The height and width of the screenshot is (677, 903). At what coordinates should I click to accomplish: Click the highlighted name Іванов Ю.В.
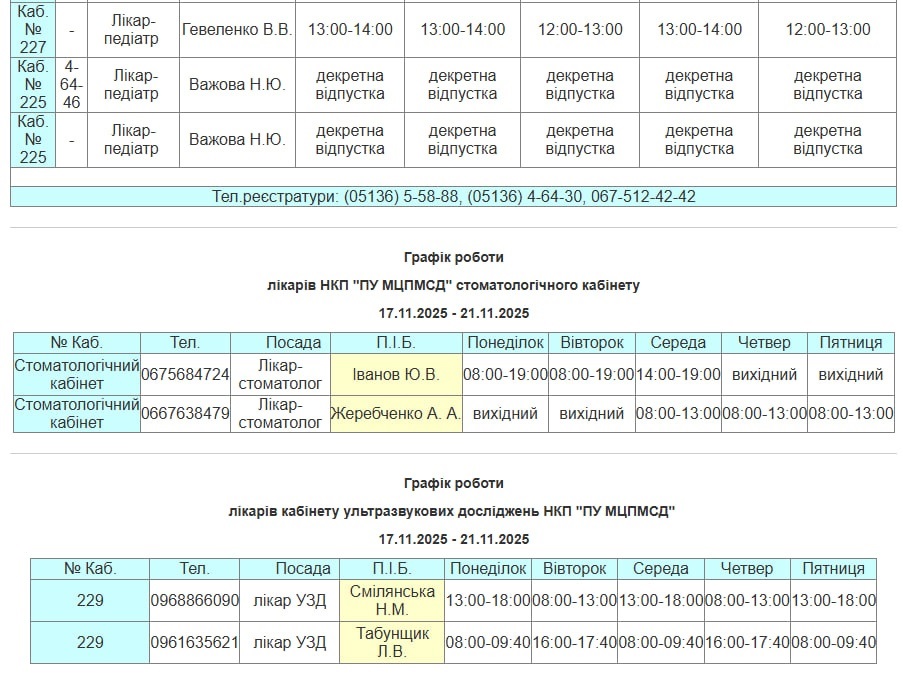[396, 375]
